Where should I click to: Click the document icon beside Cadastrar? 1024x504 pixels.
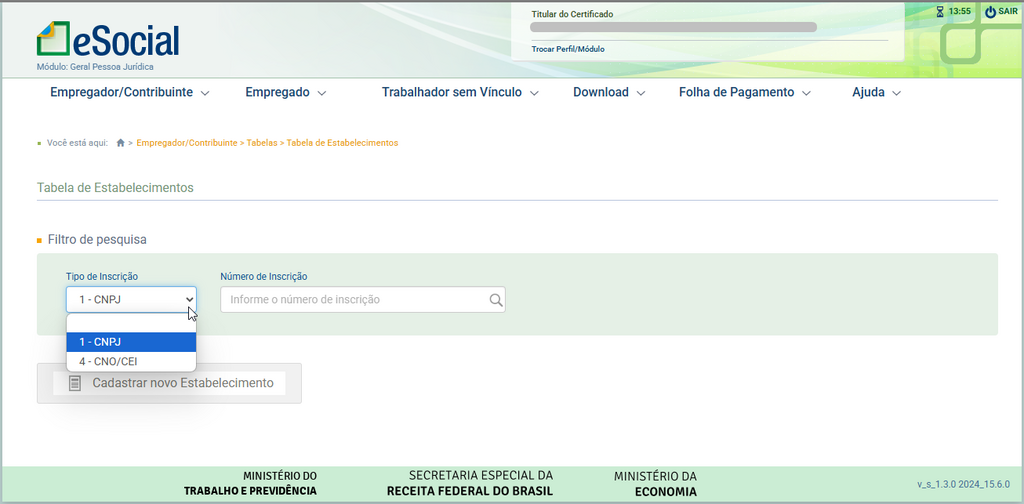tap(75, 383)
